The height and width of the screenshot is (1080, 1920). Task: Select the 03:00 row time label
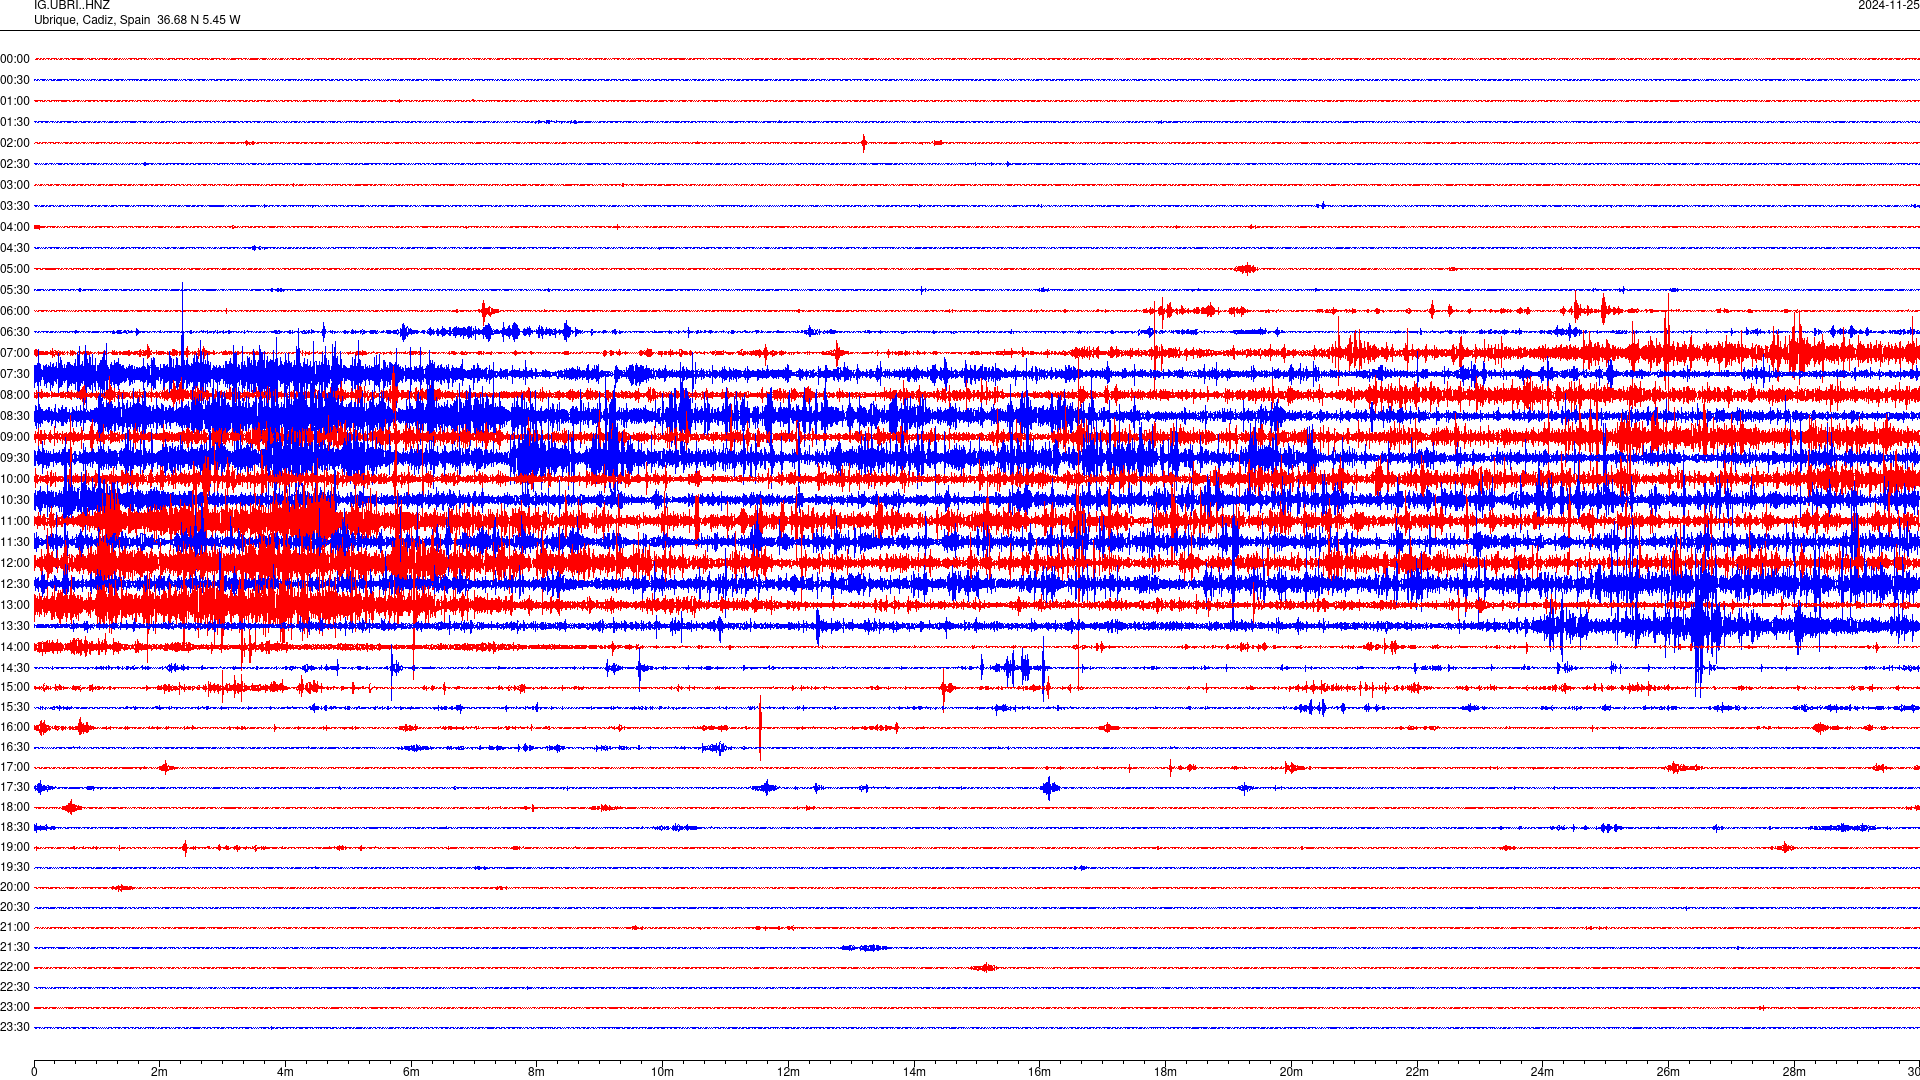tap(15, 185)
